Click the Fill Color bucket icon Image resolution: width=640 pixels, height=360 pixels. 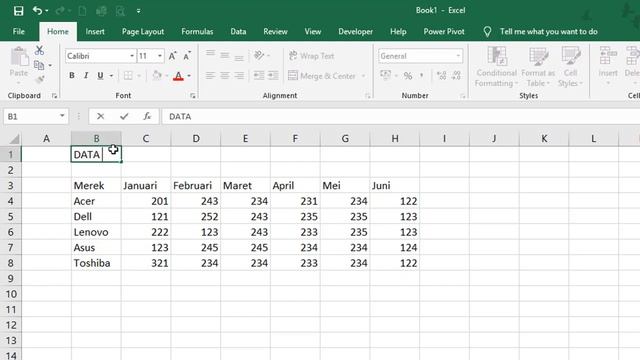(157, 76)
